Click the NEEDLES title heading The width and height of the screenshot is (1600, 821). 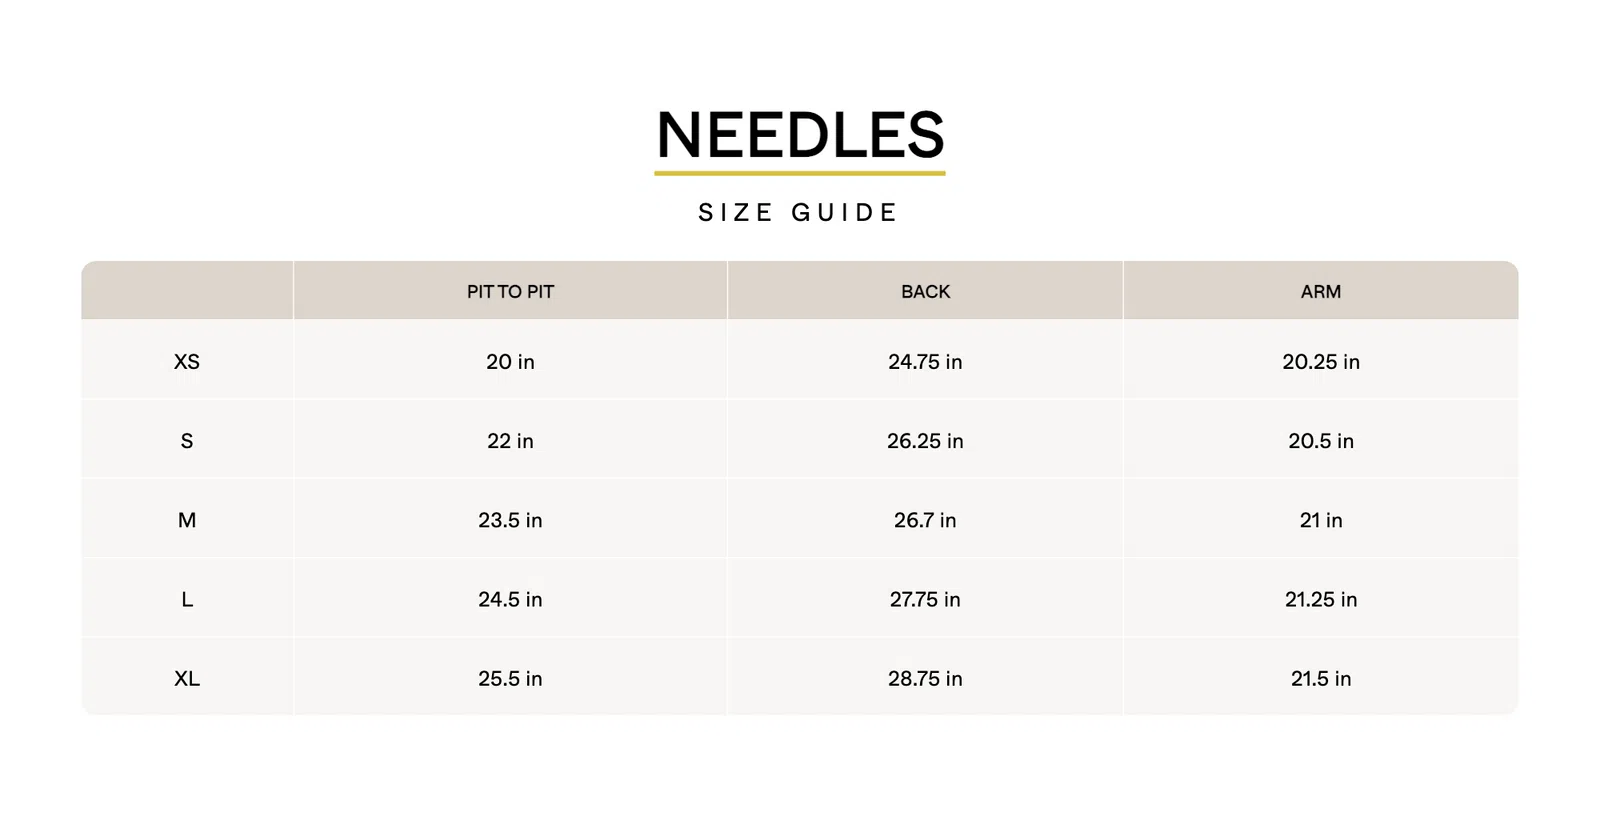coord(800,135)
